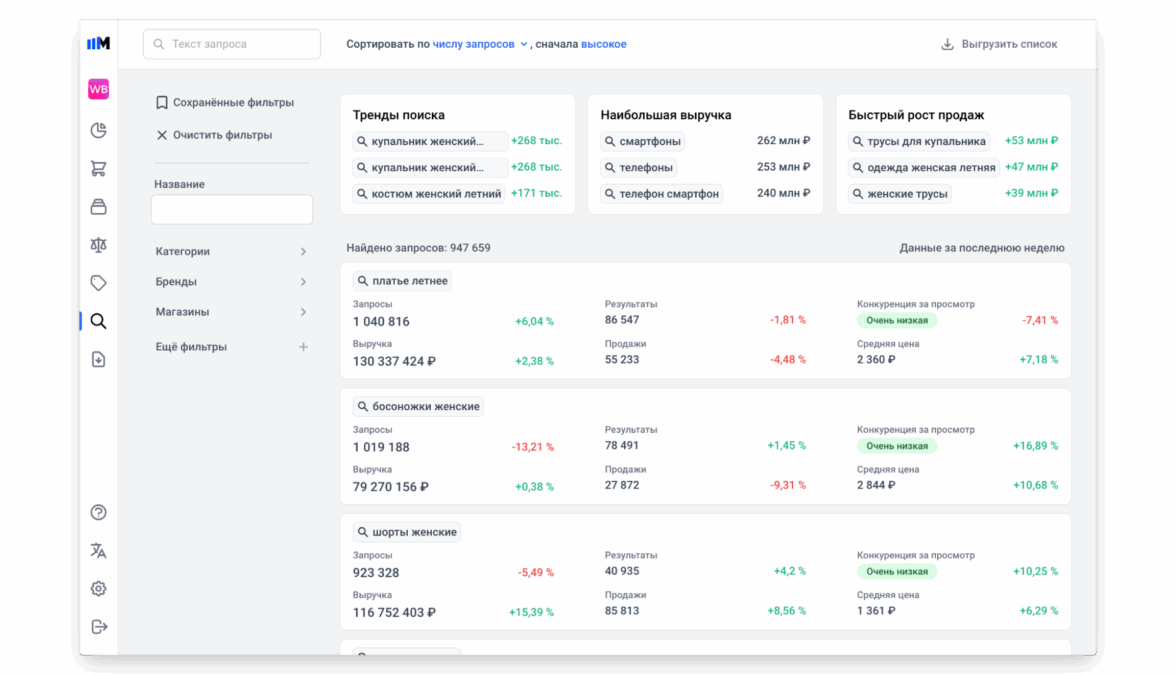Select the WB marketplace badge
This screenshot has height=675, width=1176.
(x=98, y=90)
